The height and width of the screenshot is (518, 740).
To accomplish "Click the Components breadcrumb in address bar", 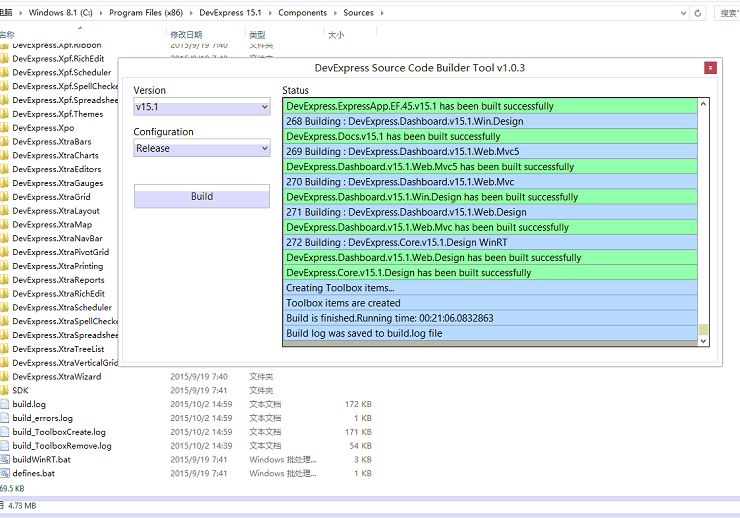I will pyautogui.click(x=302, y=13).
